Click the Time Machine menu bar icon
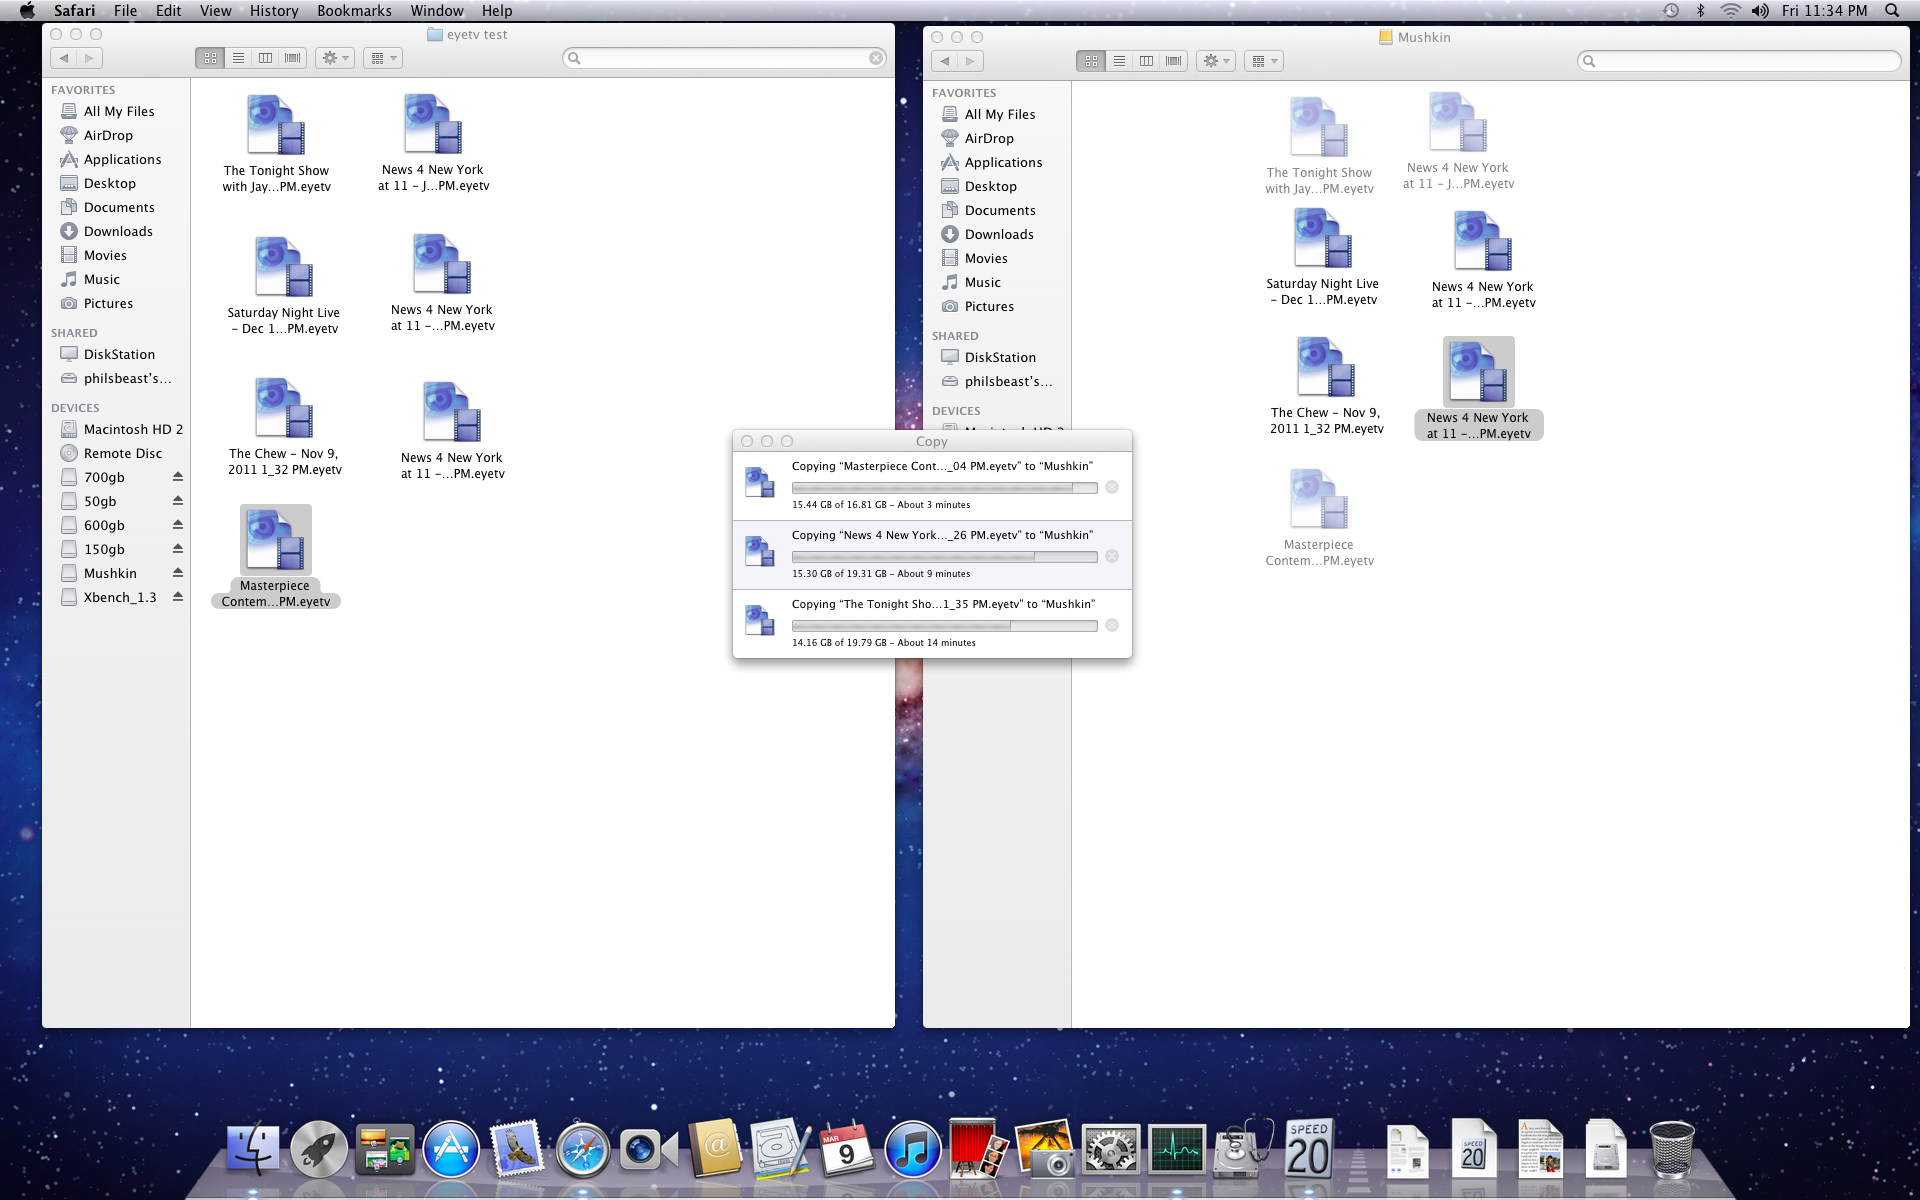The height and width of the screenshot is (1200, 1920). point(1670,10)
